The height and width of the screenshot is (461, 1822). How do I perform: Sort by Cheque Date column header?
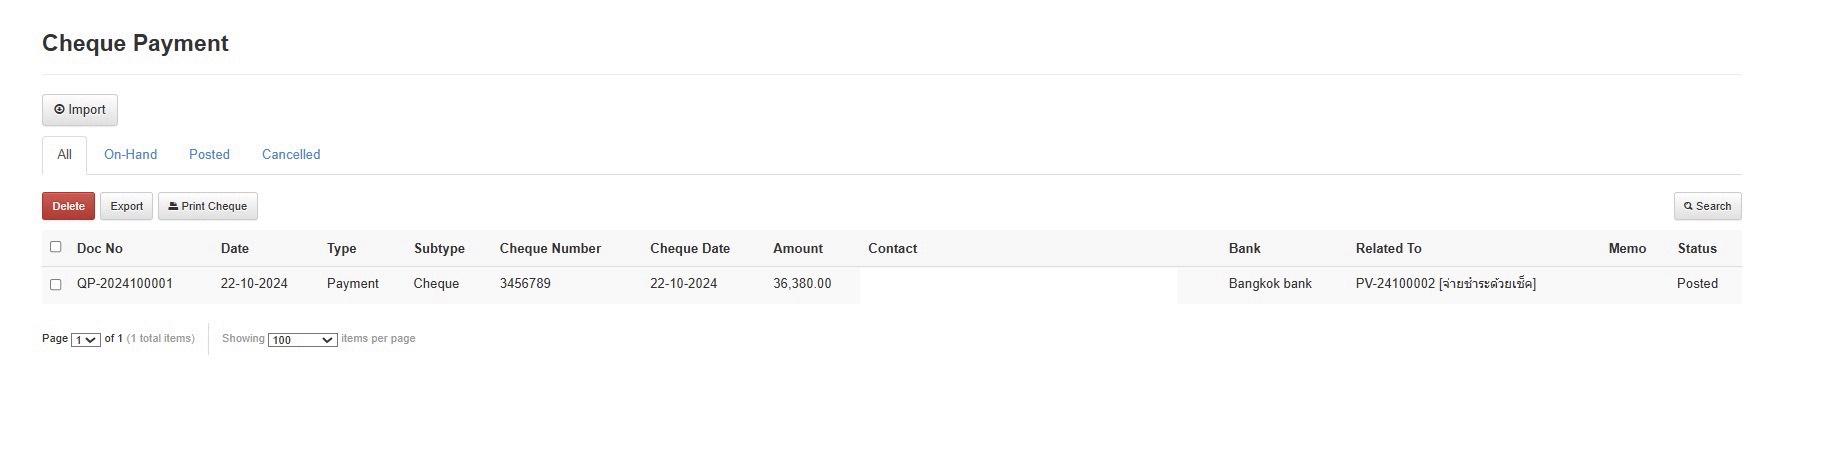[690, 249]
